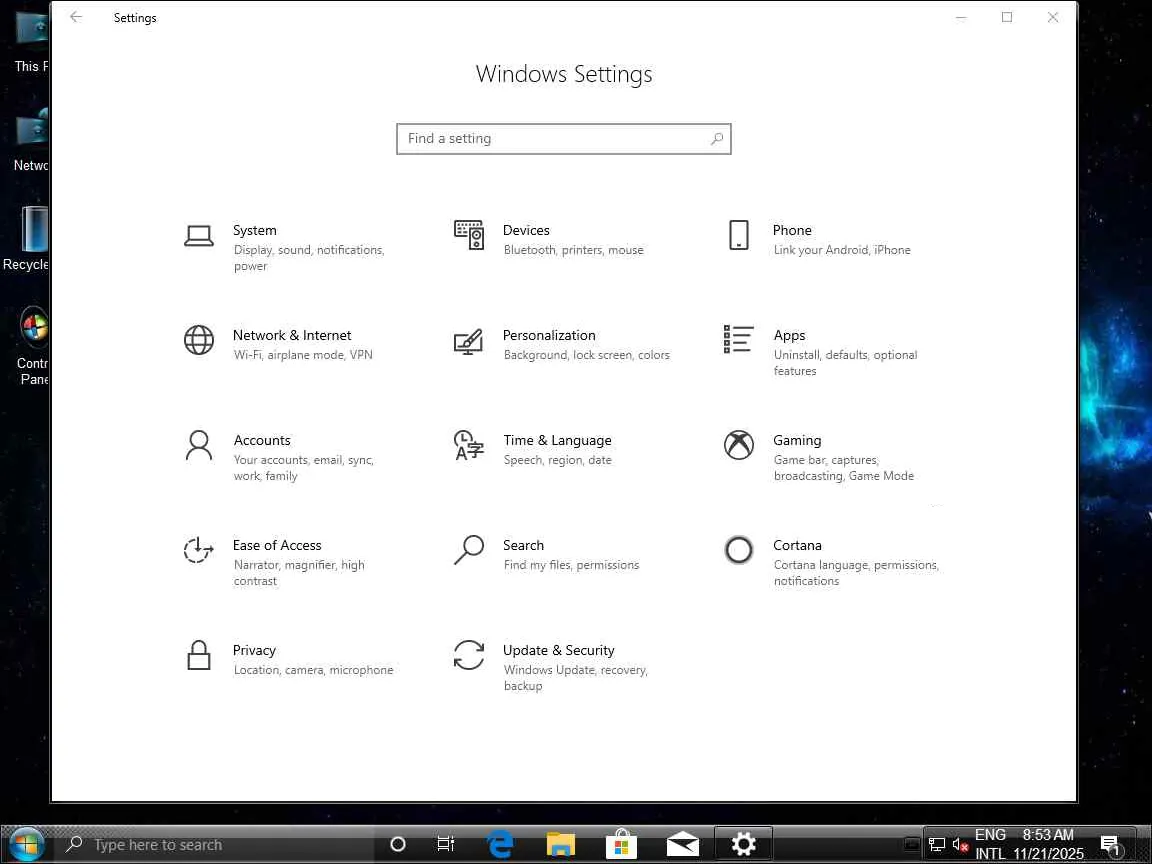Open the Devices keyboard-speaker icon
This screenshot has width=1152, height=864.
[x=469, y=235]
